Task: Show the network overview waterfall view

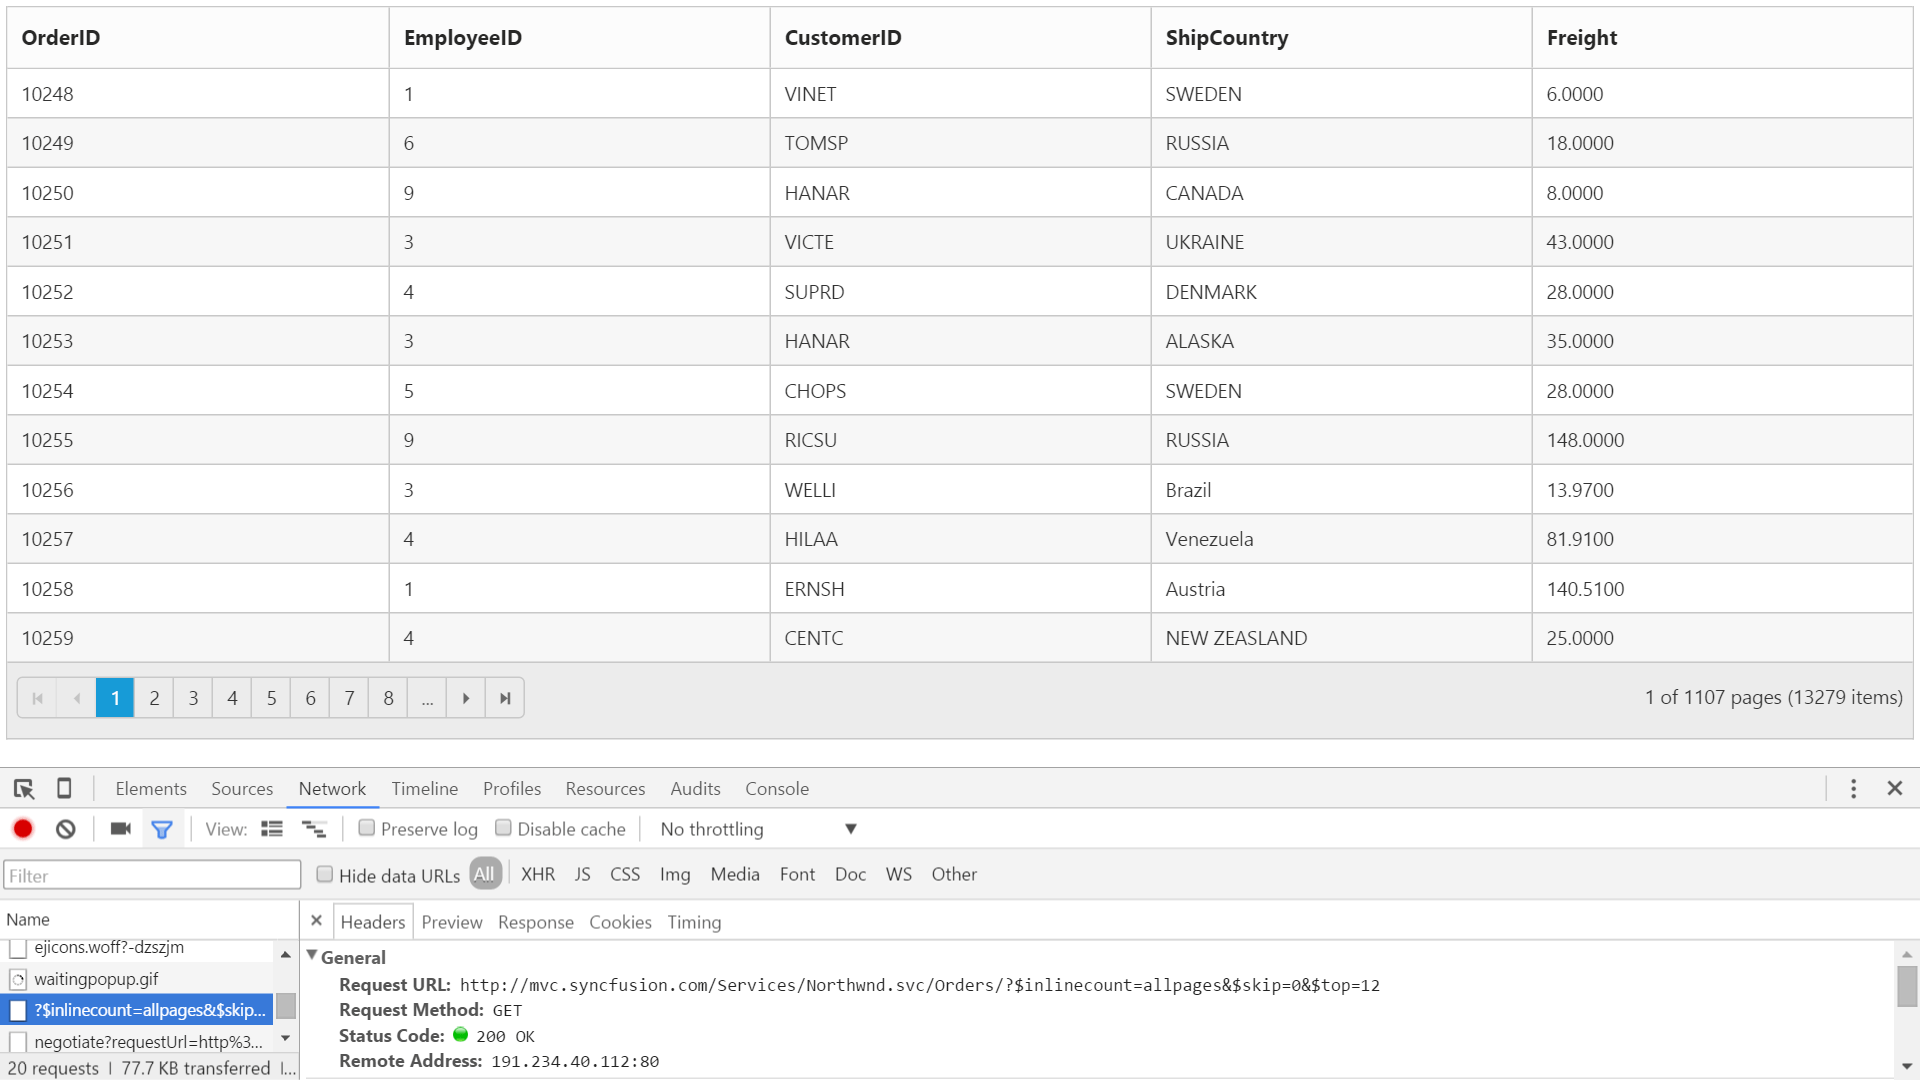Action: pos(314,829)
